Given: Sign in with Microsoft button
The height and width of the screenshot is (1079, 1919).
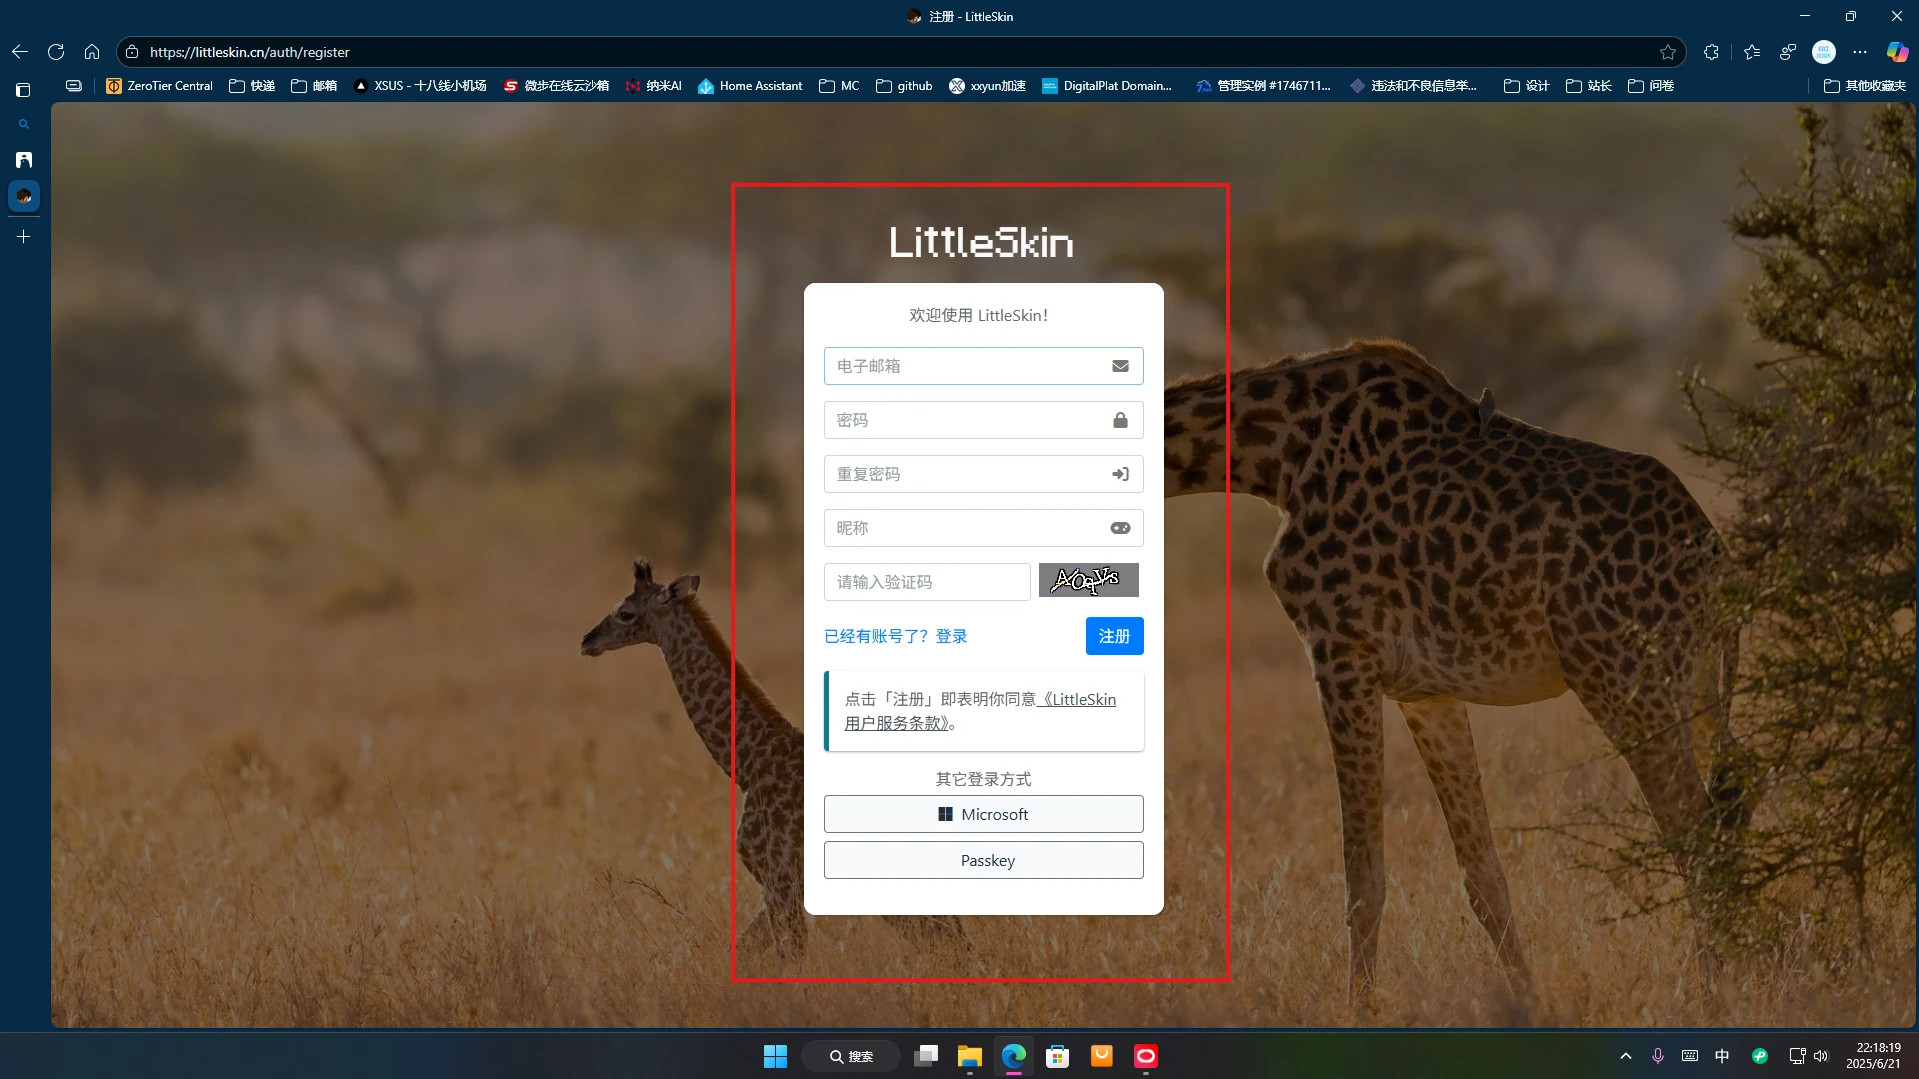Looking at the screenshot, I should point(983,814).
